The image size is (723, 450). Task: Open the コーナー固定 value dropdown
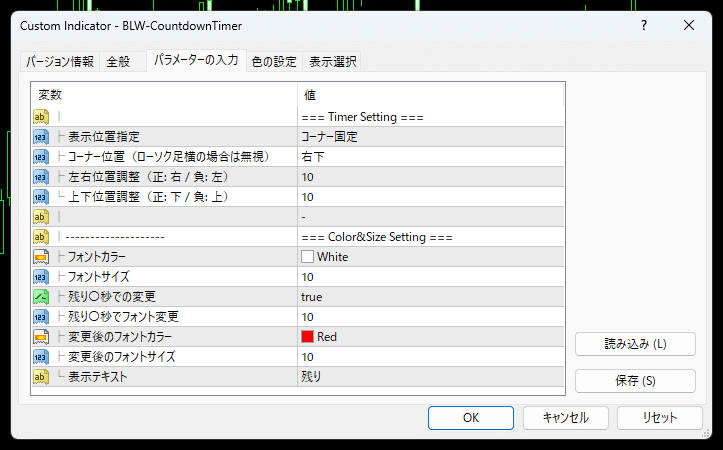point(431,137)
